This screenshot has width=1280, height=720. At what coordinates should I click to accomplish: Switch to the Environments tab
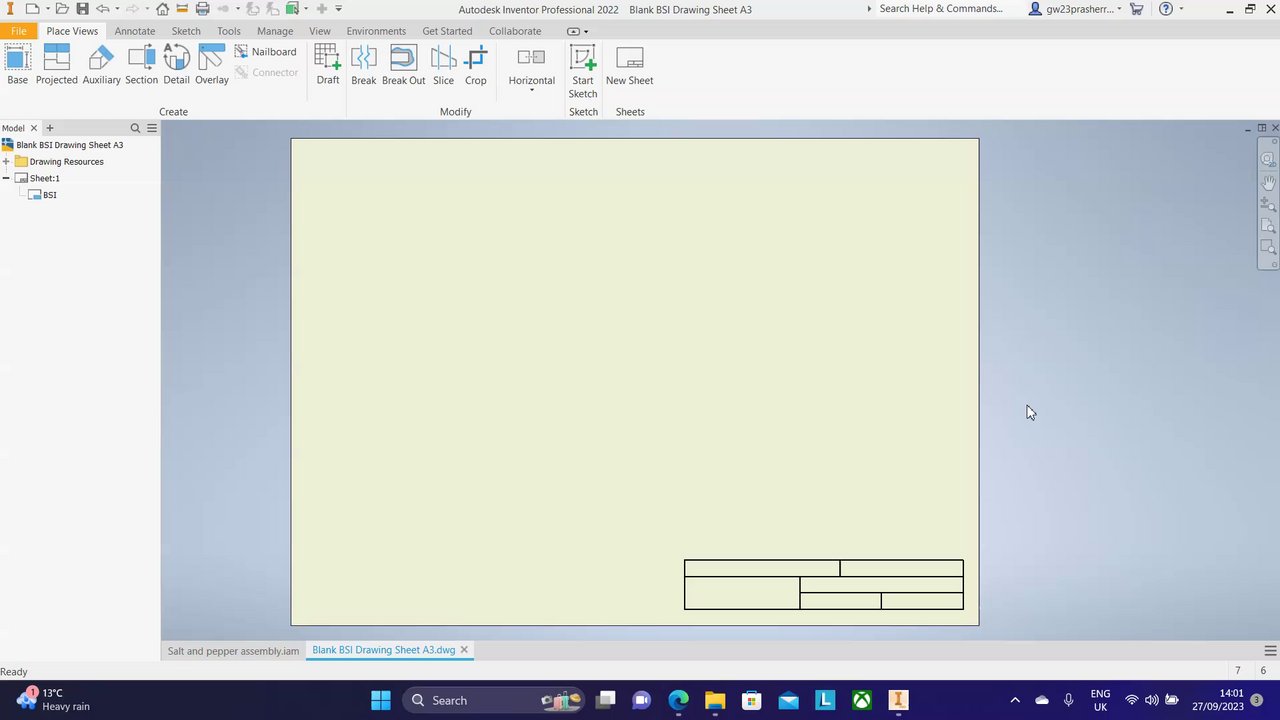376,31
